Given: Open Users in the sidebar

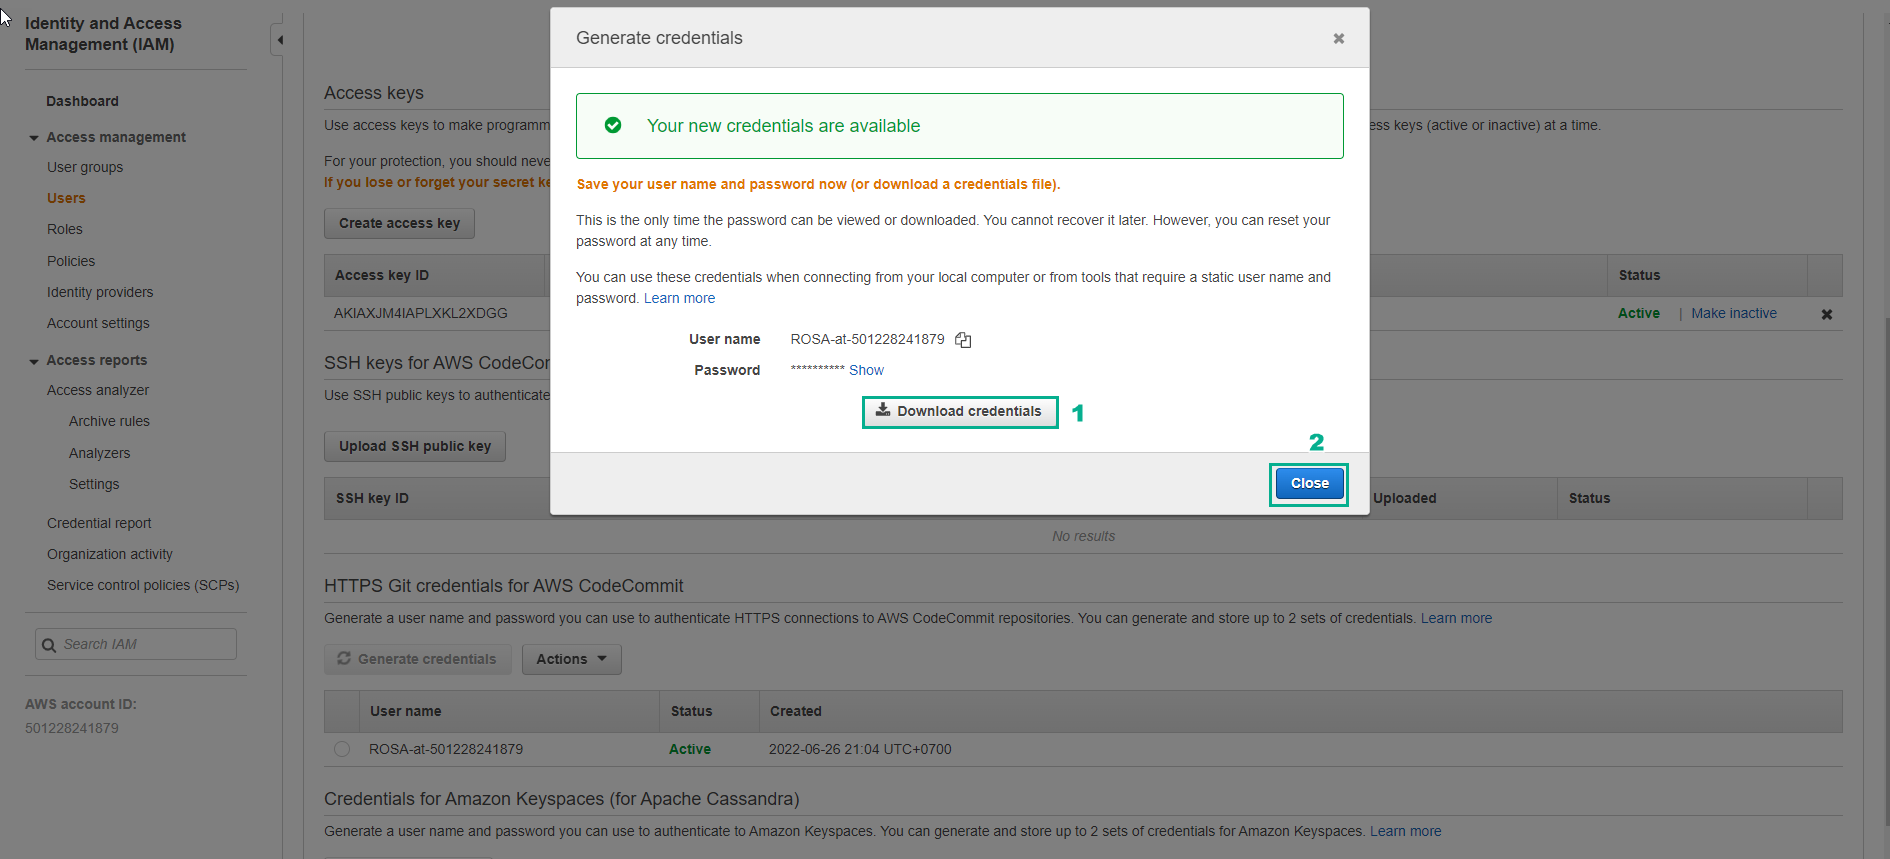Looking at the screenshot, I should pyautogui.click(x=66, y=198).
